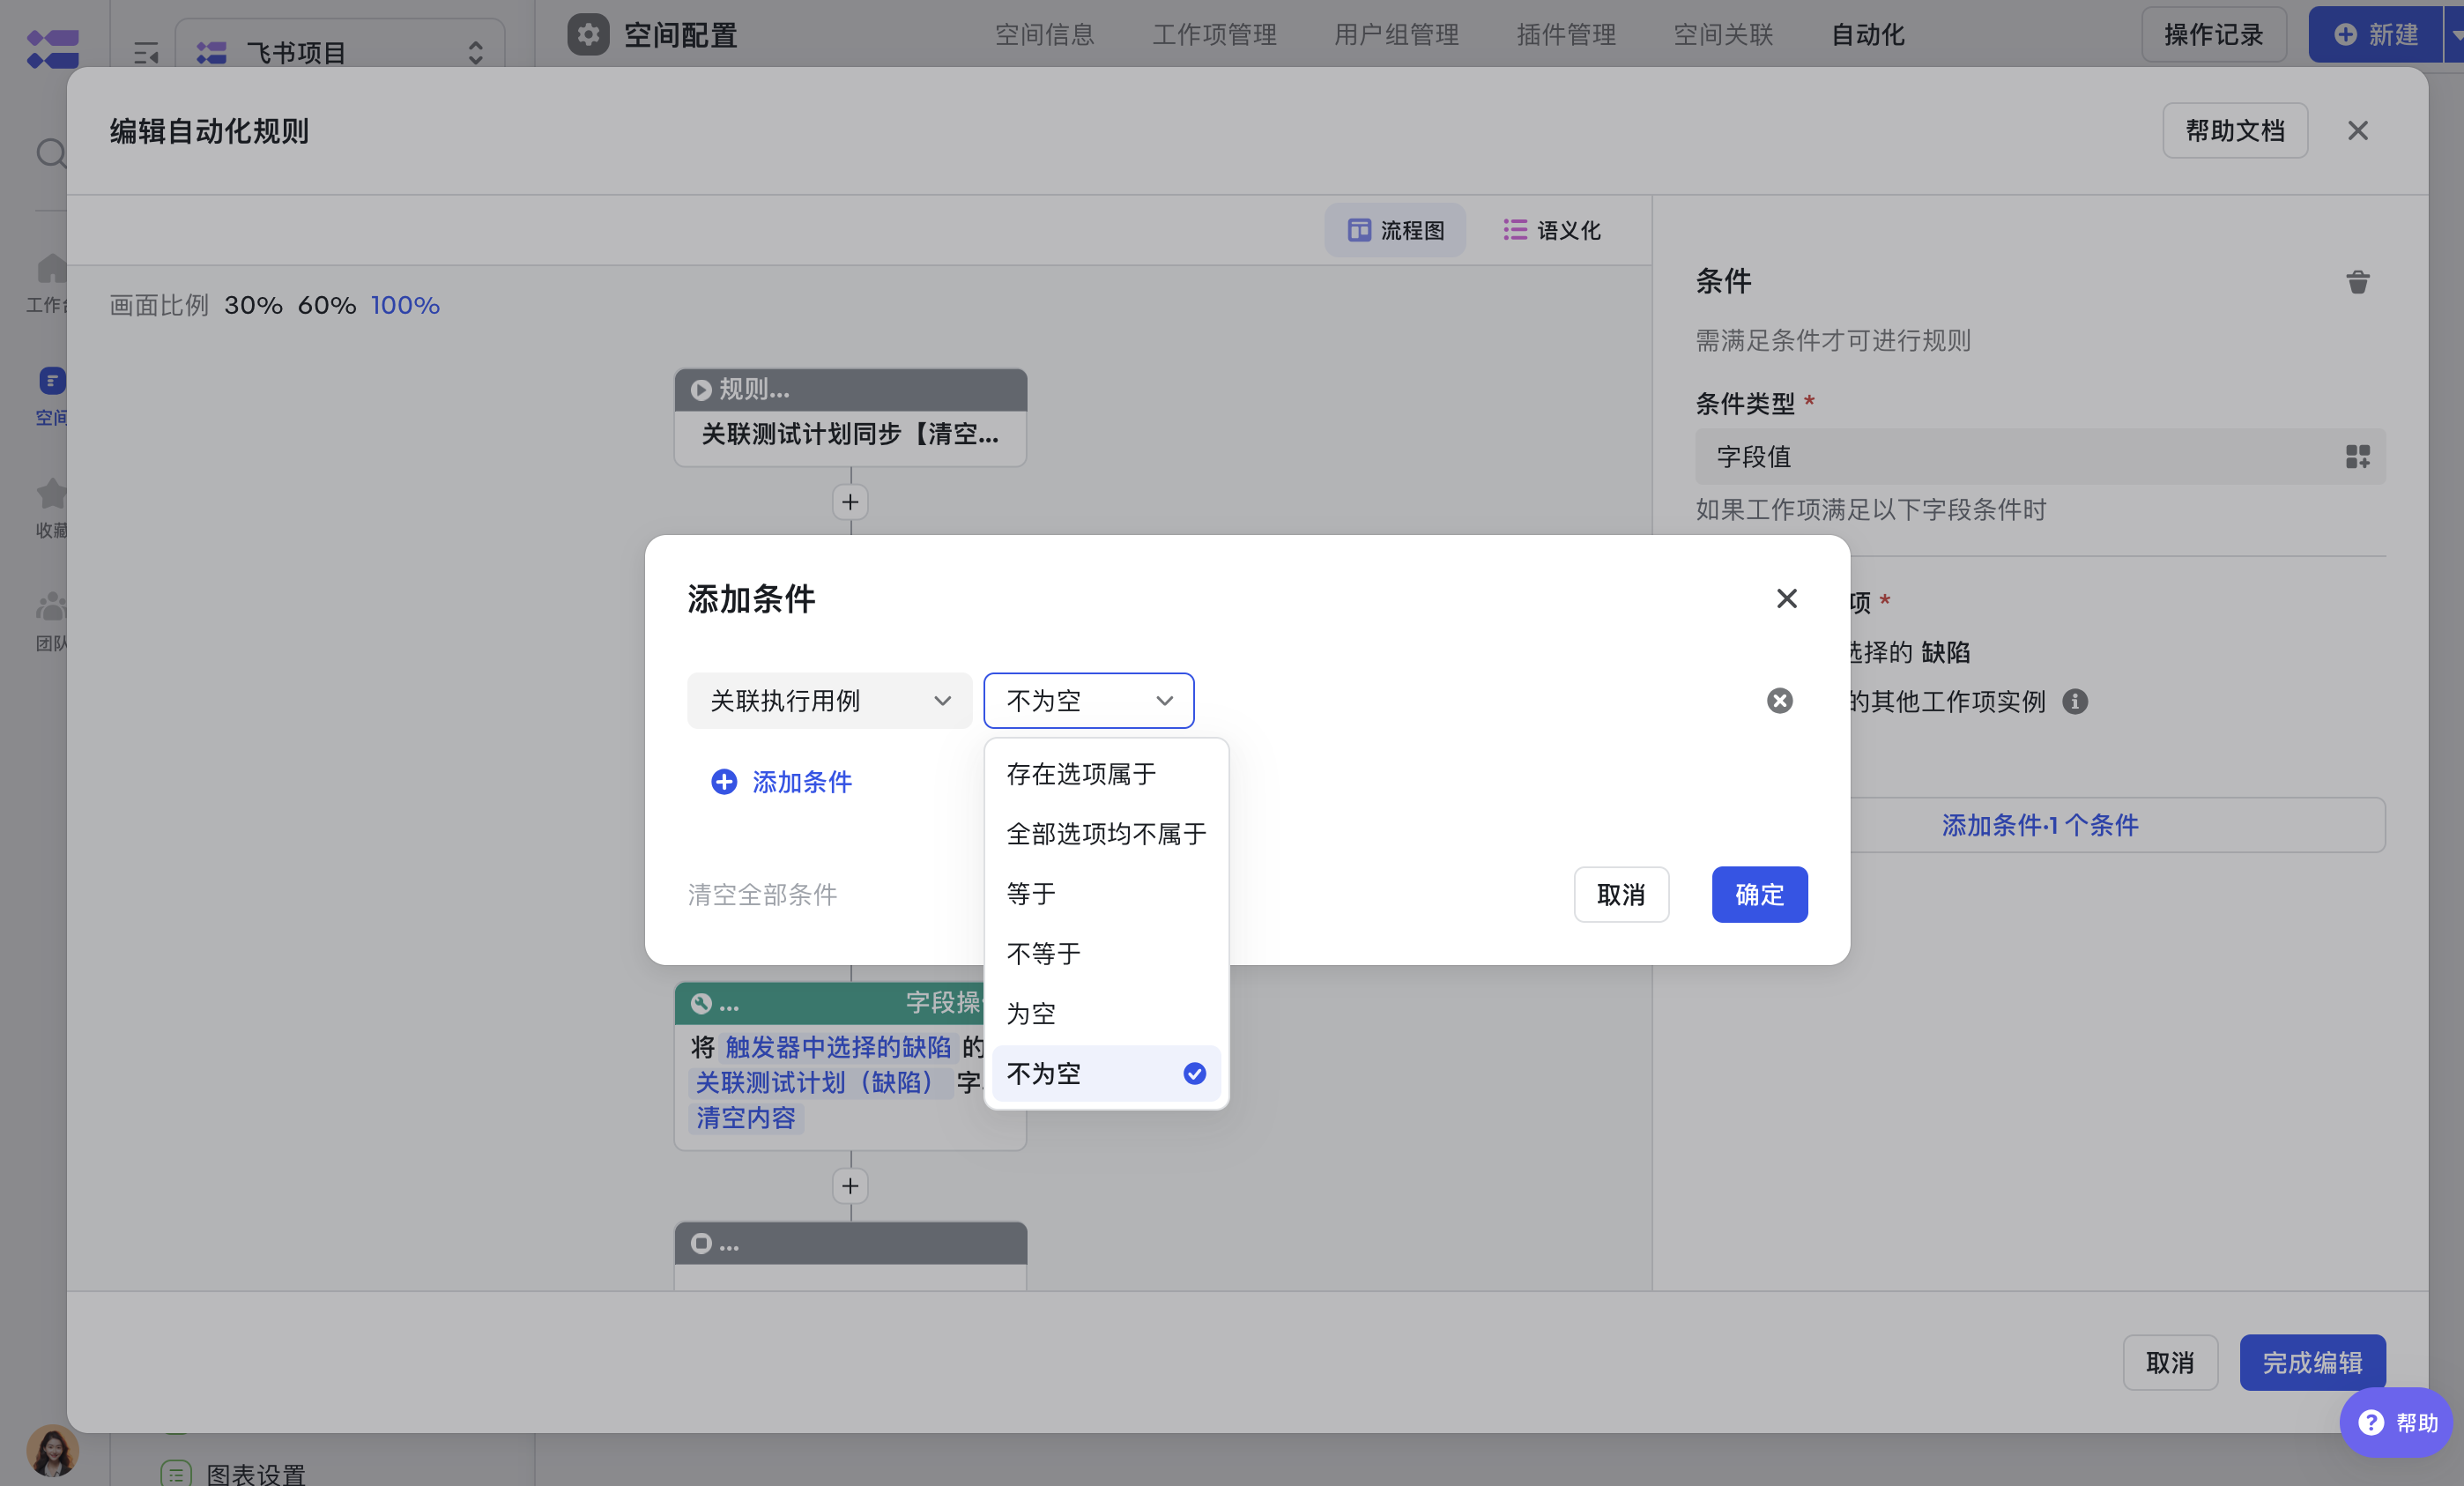Open the 飞书项目 space switcher
The width and height of the screenshot is (2464, 1486).
coord(340,52)
